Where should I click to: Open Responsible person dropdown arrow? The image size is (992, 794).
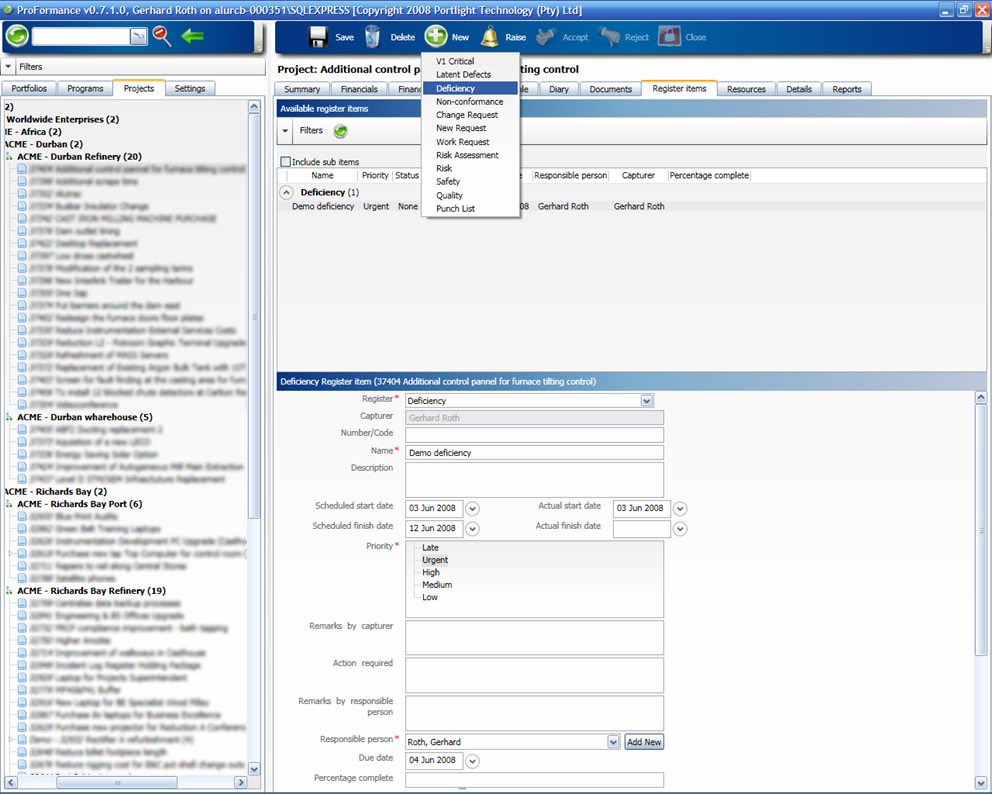613,741
